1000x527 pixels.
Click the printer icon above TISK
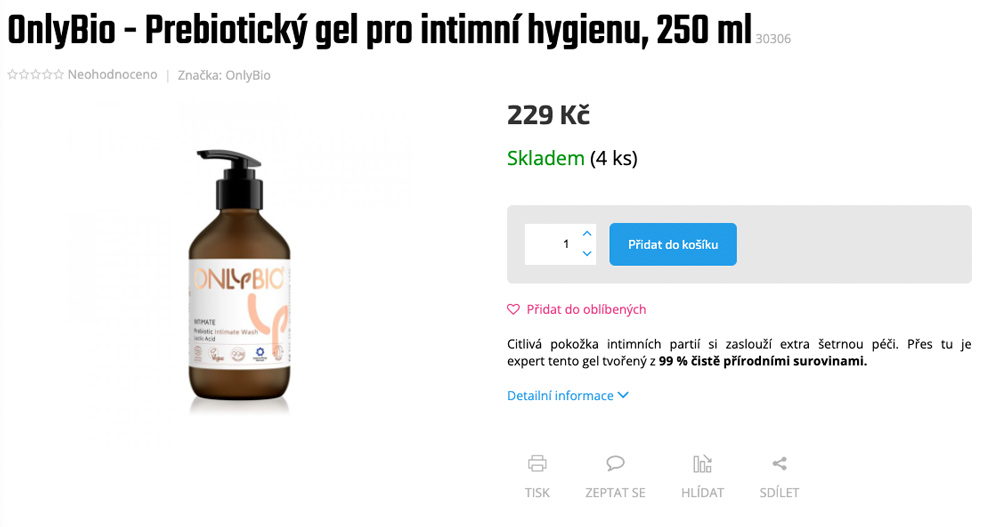(x=537, y=463)
